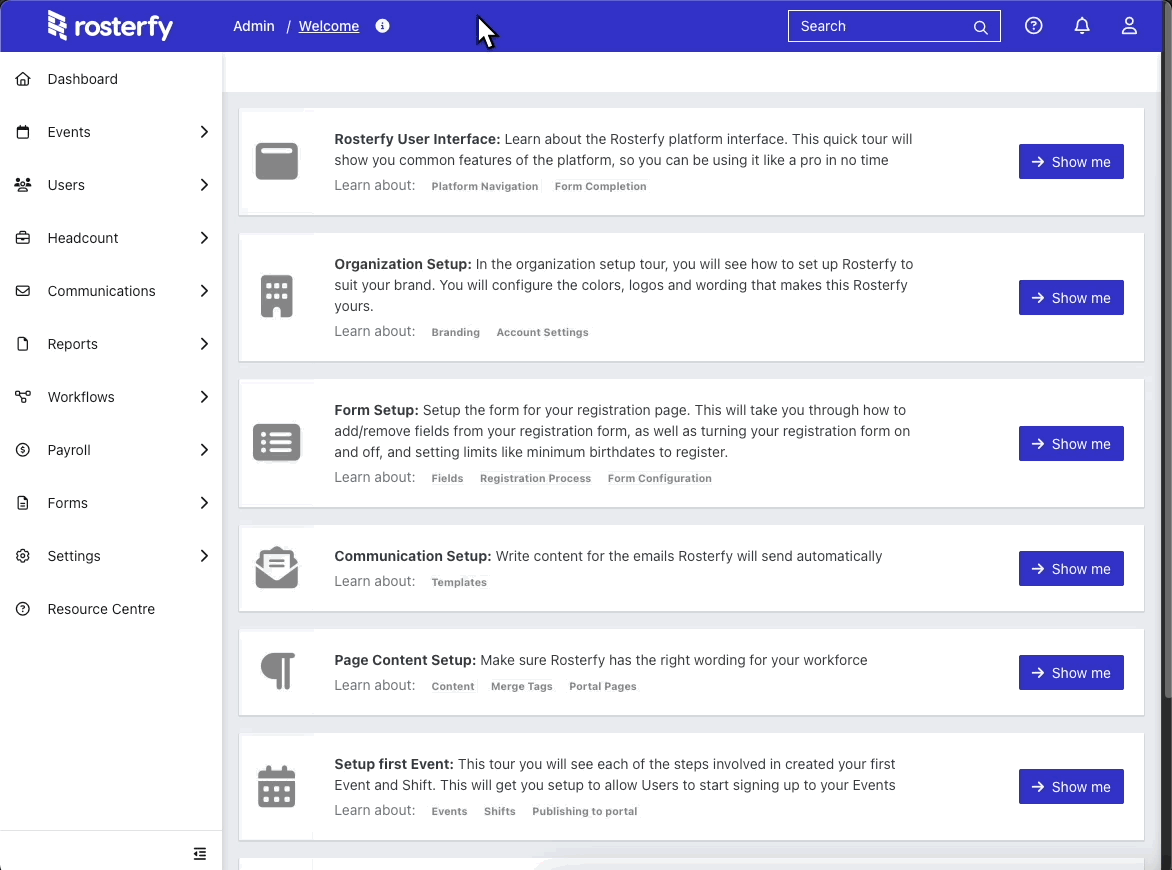The width and height of the screenshot is (1172, 870).
Task: Click the Organization Setup building icon
Action: [x=277, y=297]
